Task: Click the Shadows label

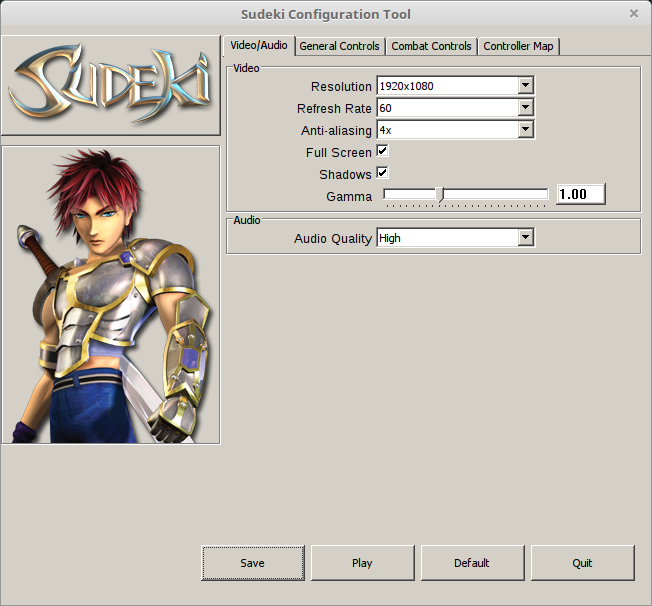Action: pyautogui.click(x=345, y=175)
